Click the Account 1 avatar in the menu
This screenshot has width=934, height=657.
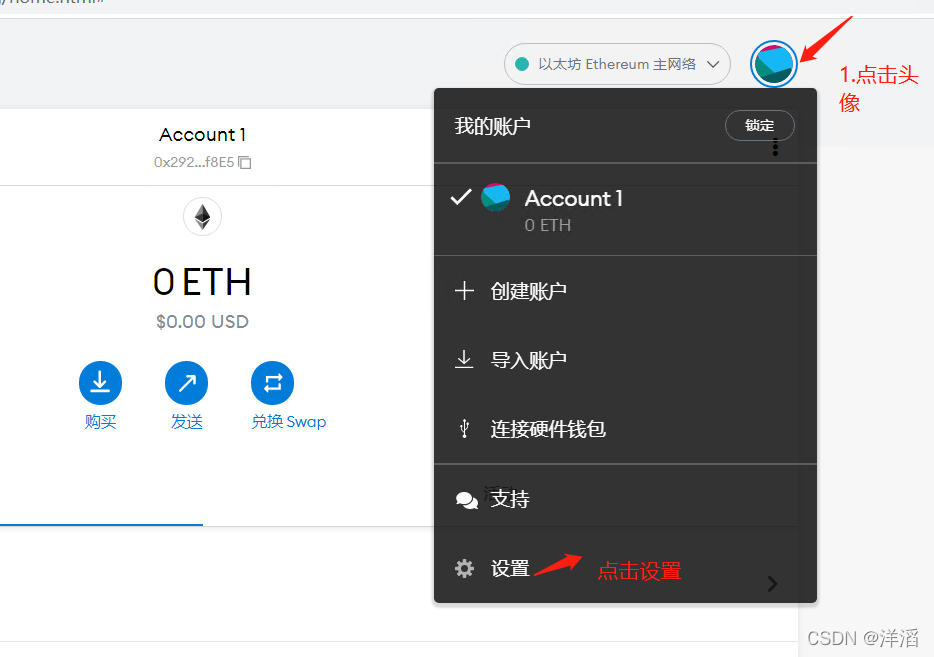(x=496, y=197)
